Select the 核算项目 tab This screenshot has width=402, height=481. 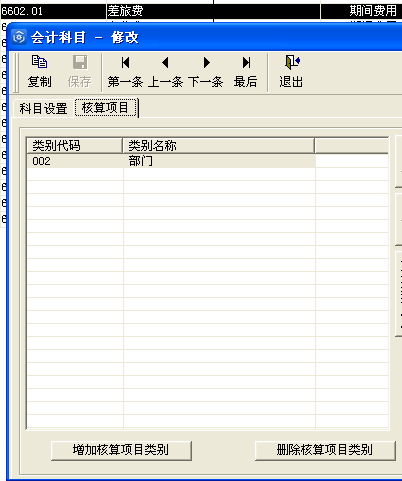click(x=105, y=107)
